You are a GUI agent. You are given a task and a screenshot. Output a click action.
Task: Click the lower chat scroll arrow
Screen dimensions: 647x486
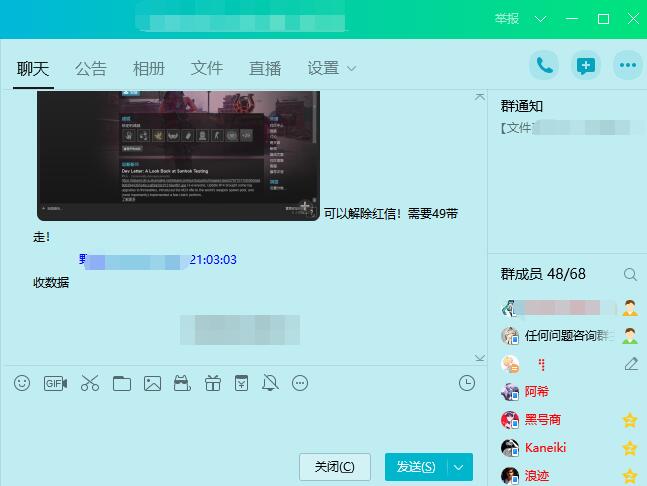coord(479,357)
